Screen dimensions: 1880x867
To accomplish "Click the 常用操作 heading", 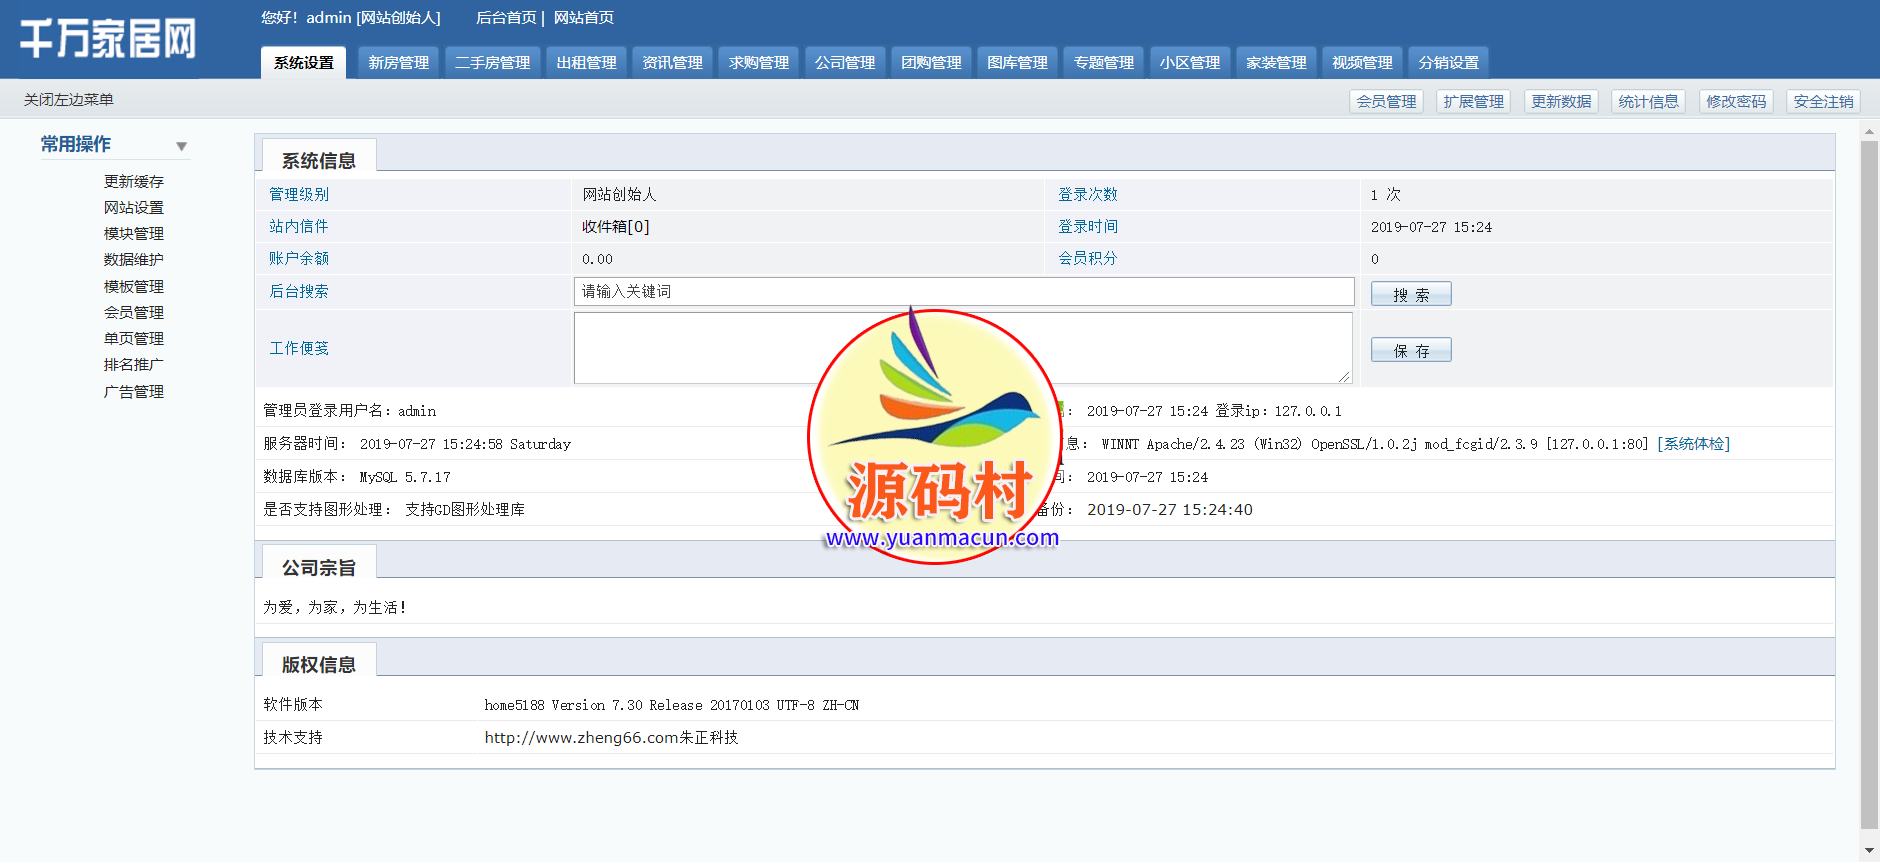I will (x=76, y=145).
